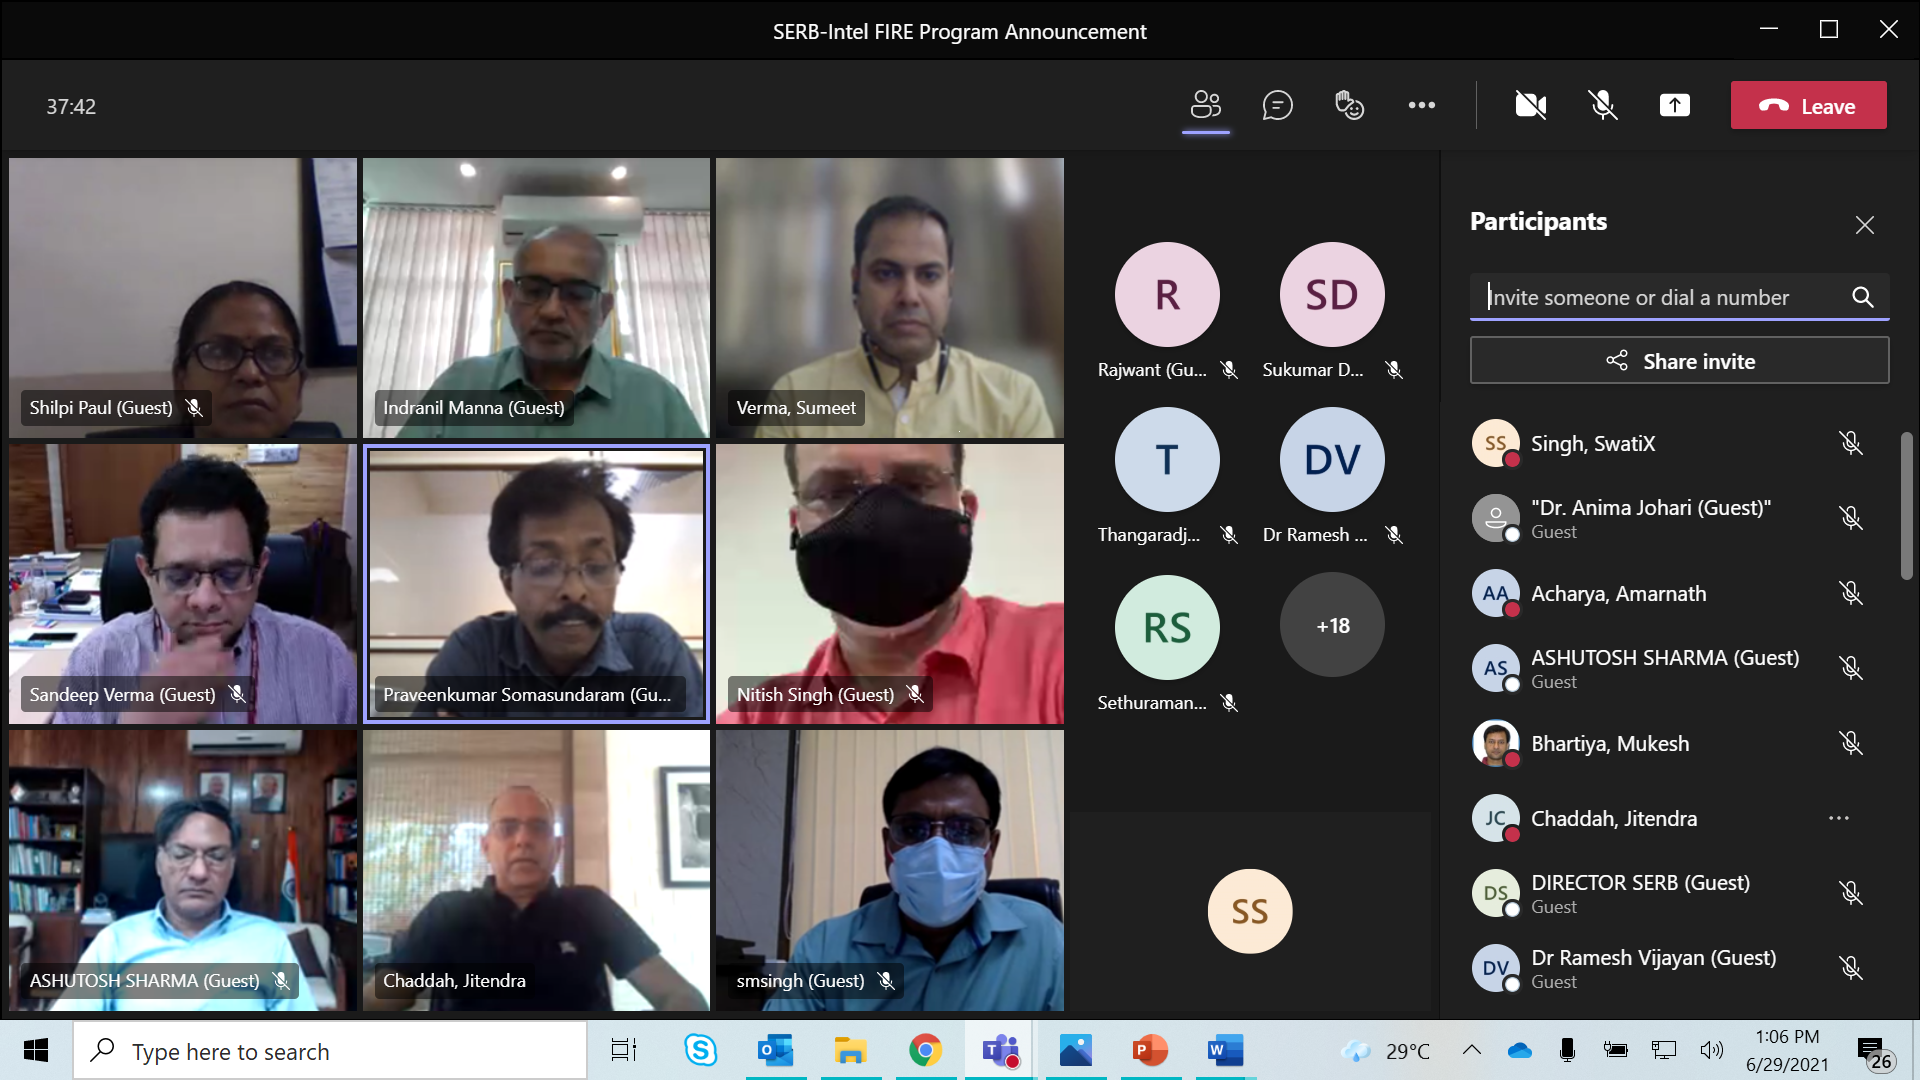Click mic icon beside Dr. Anima Johari

click(x=1850, y=518)
